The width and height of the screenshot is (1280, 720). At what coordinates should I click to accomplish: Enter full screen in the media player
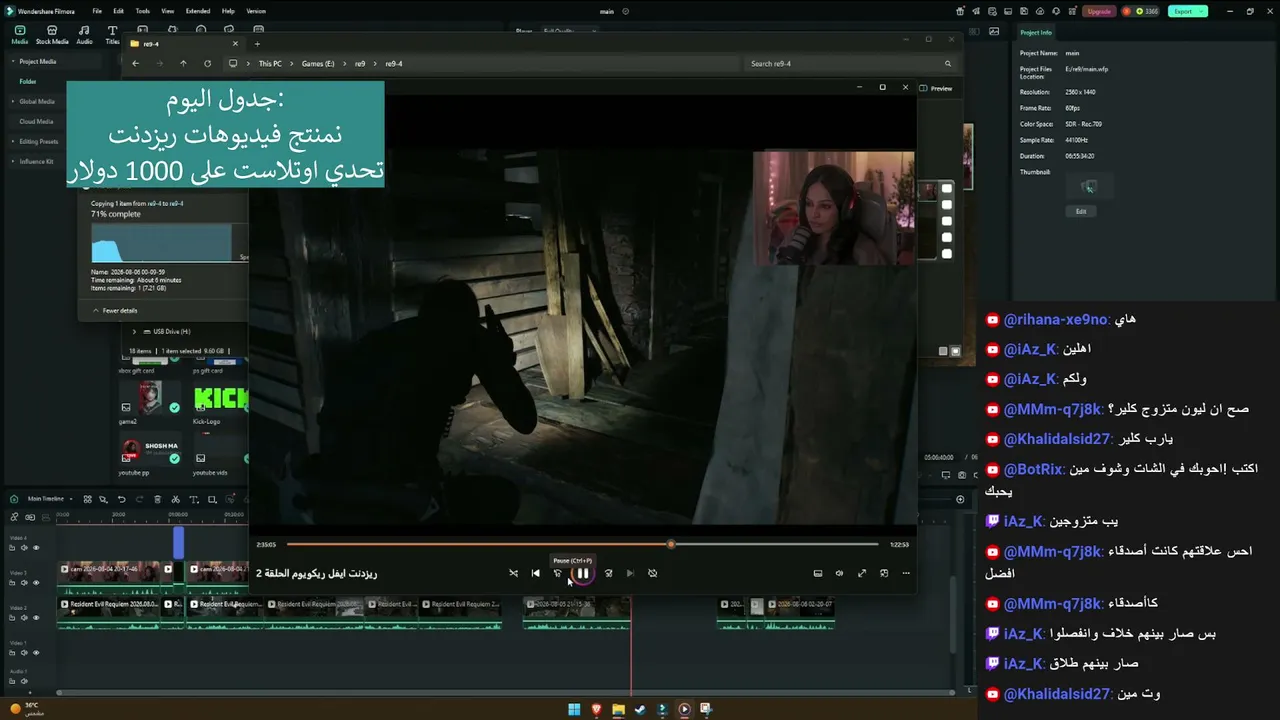[x=862, y=573]
